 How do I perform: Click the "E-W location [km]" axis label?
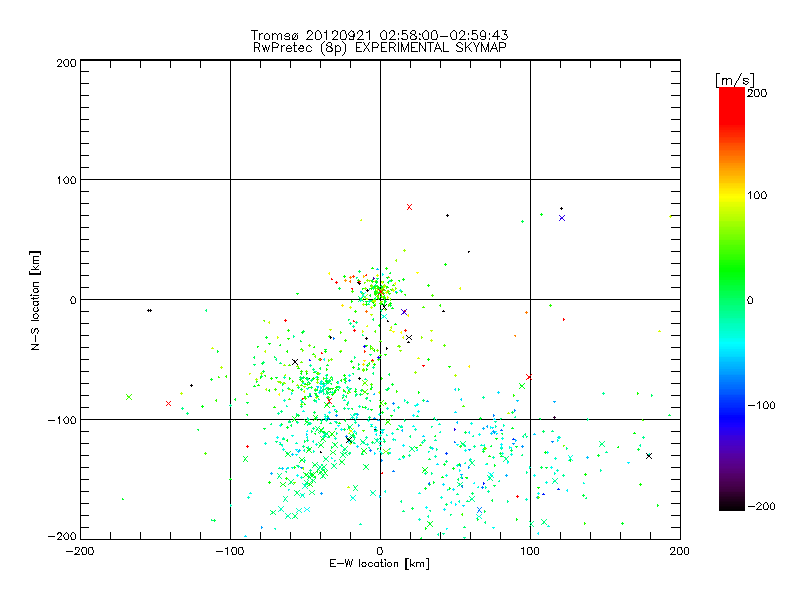click(x=379, y=563)
